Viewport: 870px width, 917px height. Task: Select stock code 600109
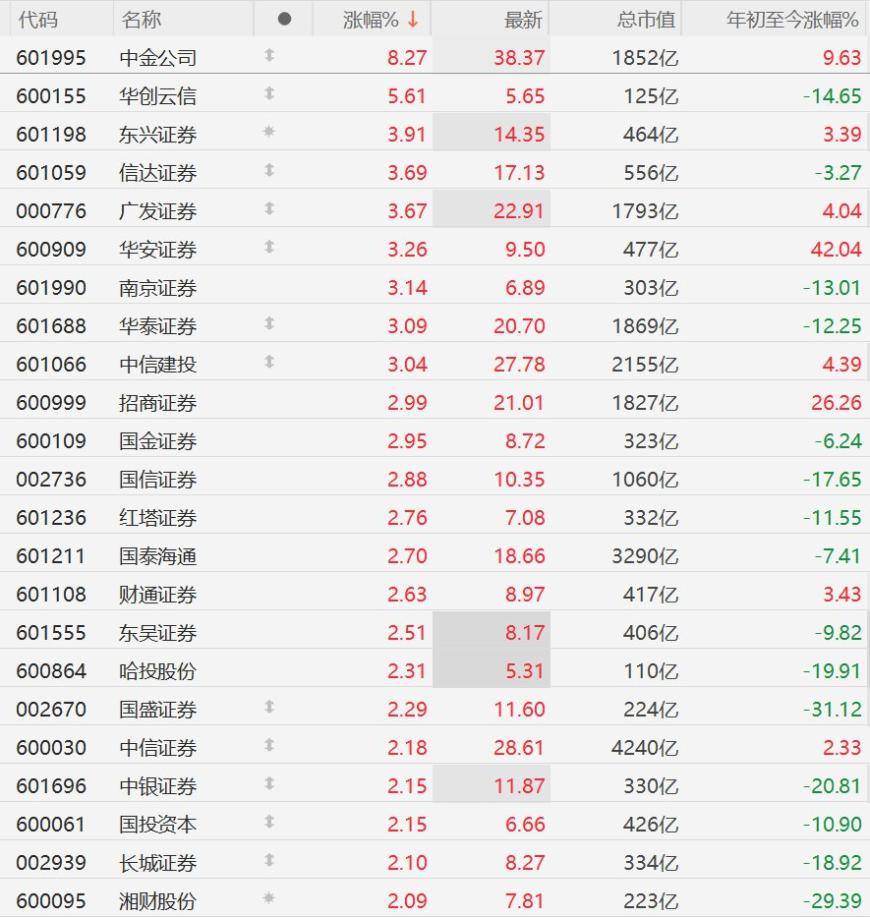coord(51,441)
